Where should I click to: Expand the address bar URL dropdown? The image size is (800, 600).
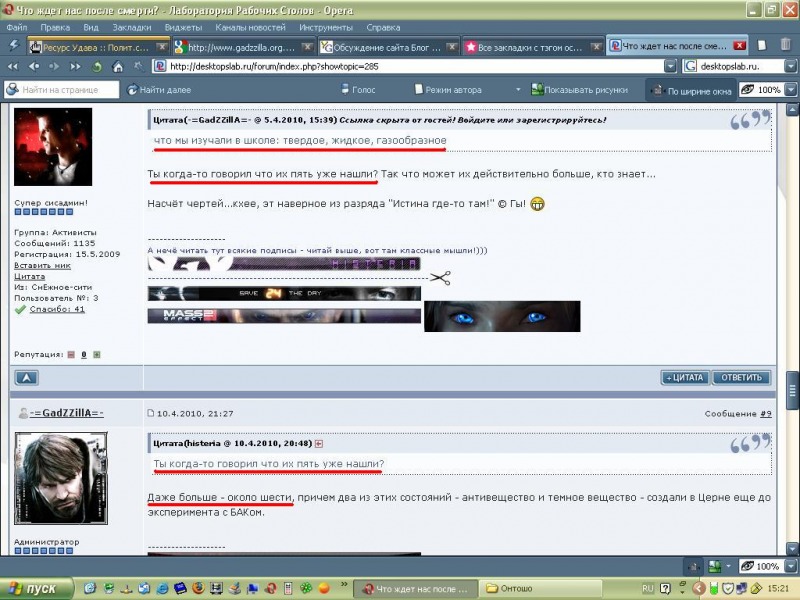coord(672,67)
